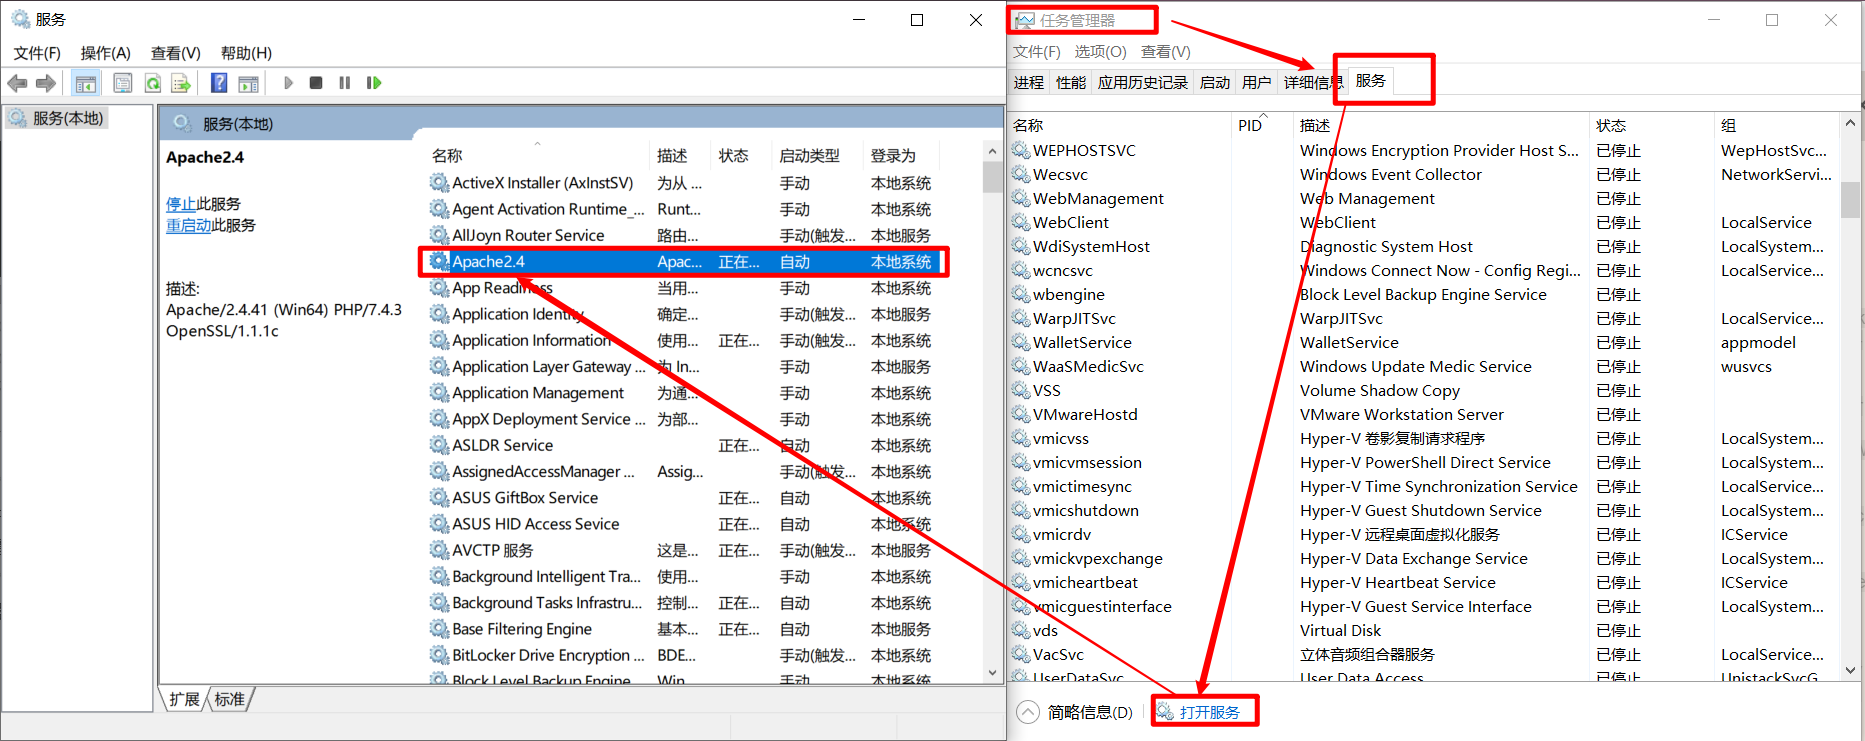Click the 打开服务 link in Task Manager
Viewport: 1865px width, 741px height.
1209,712
